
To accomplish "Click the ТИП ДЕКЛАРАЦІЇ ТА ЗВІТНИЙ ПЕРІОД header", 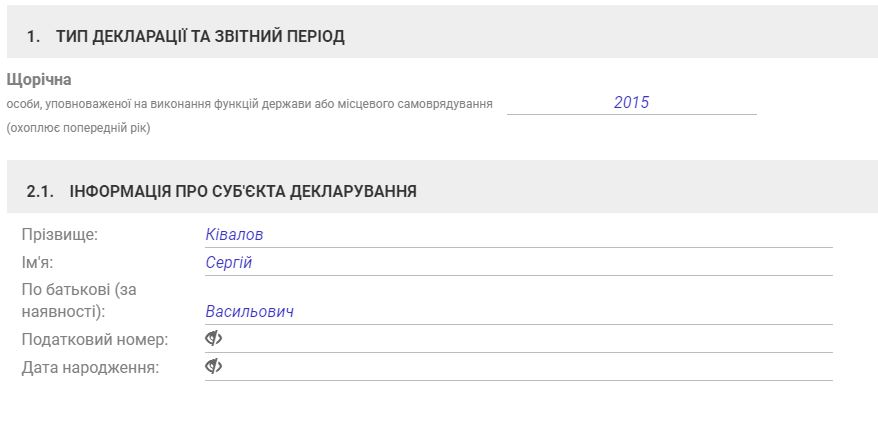I will click(200, 37).
